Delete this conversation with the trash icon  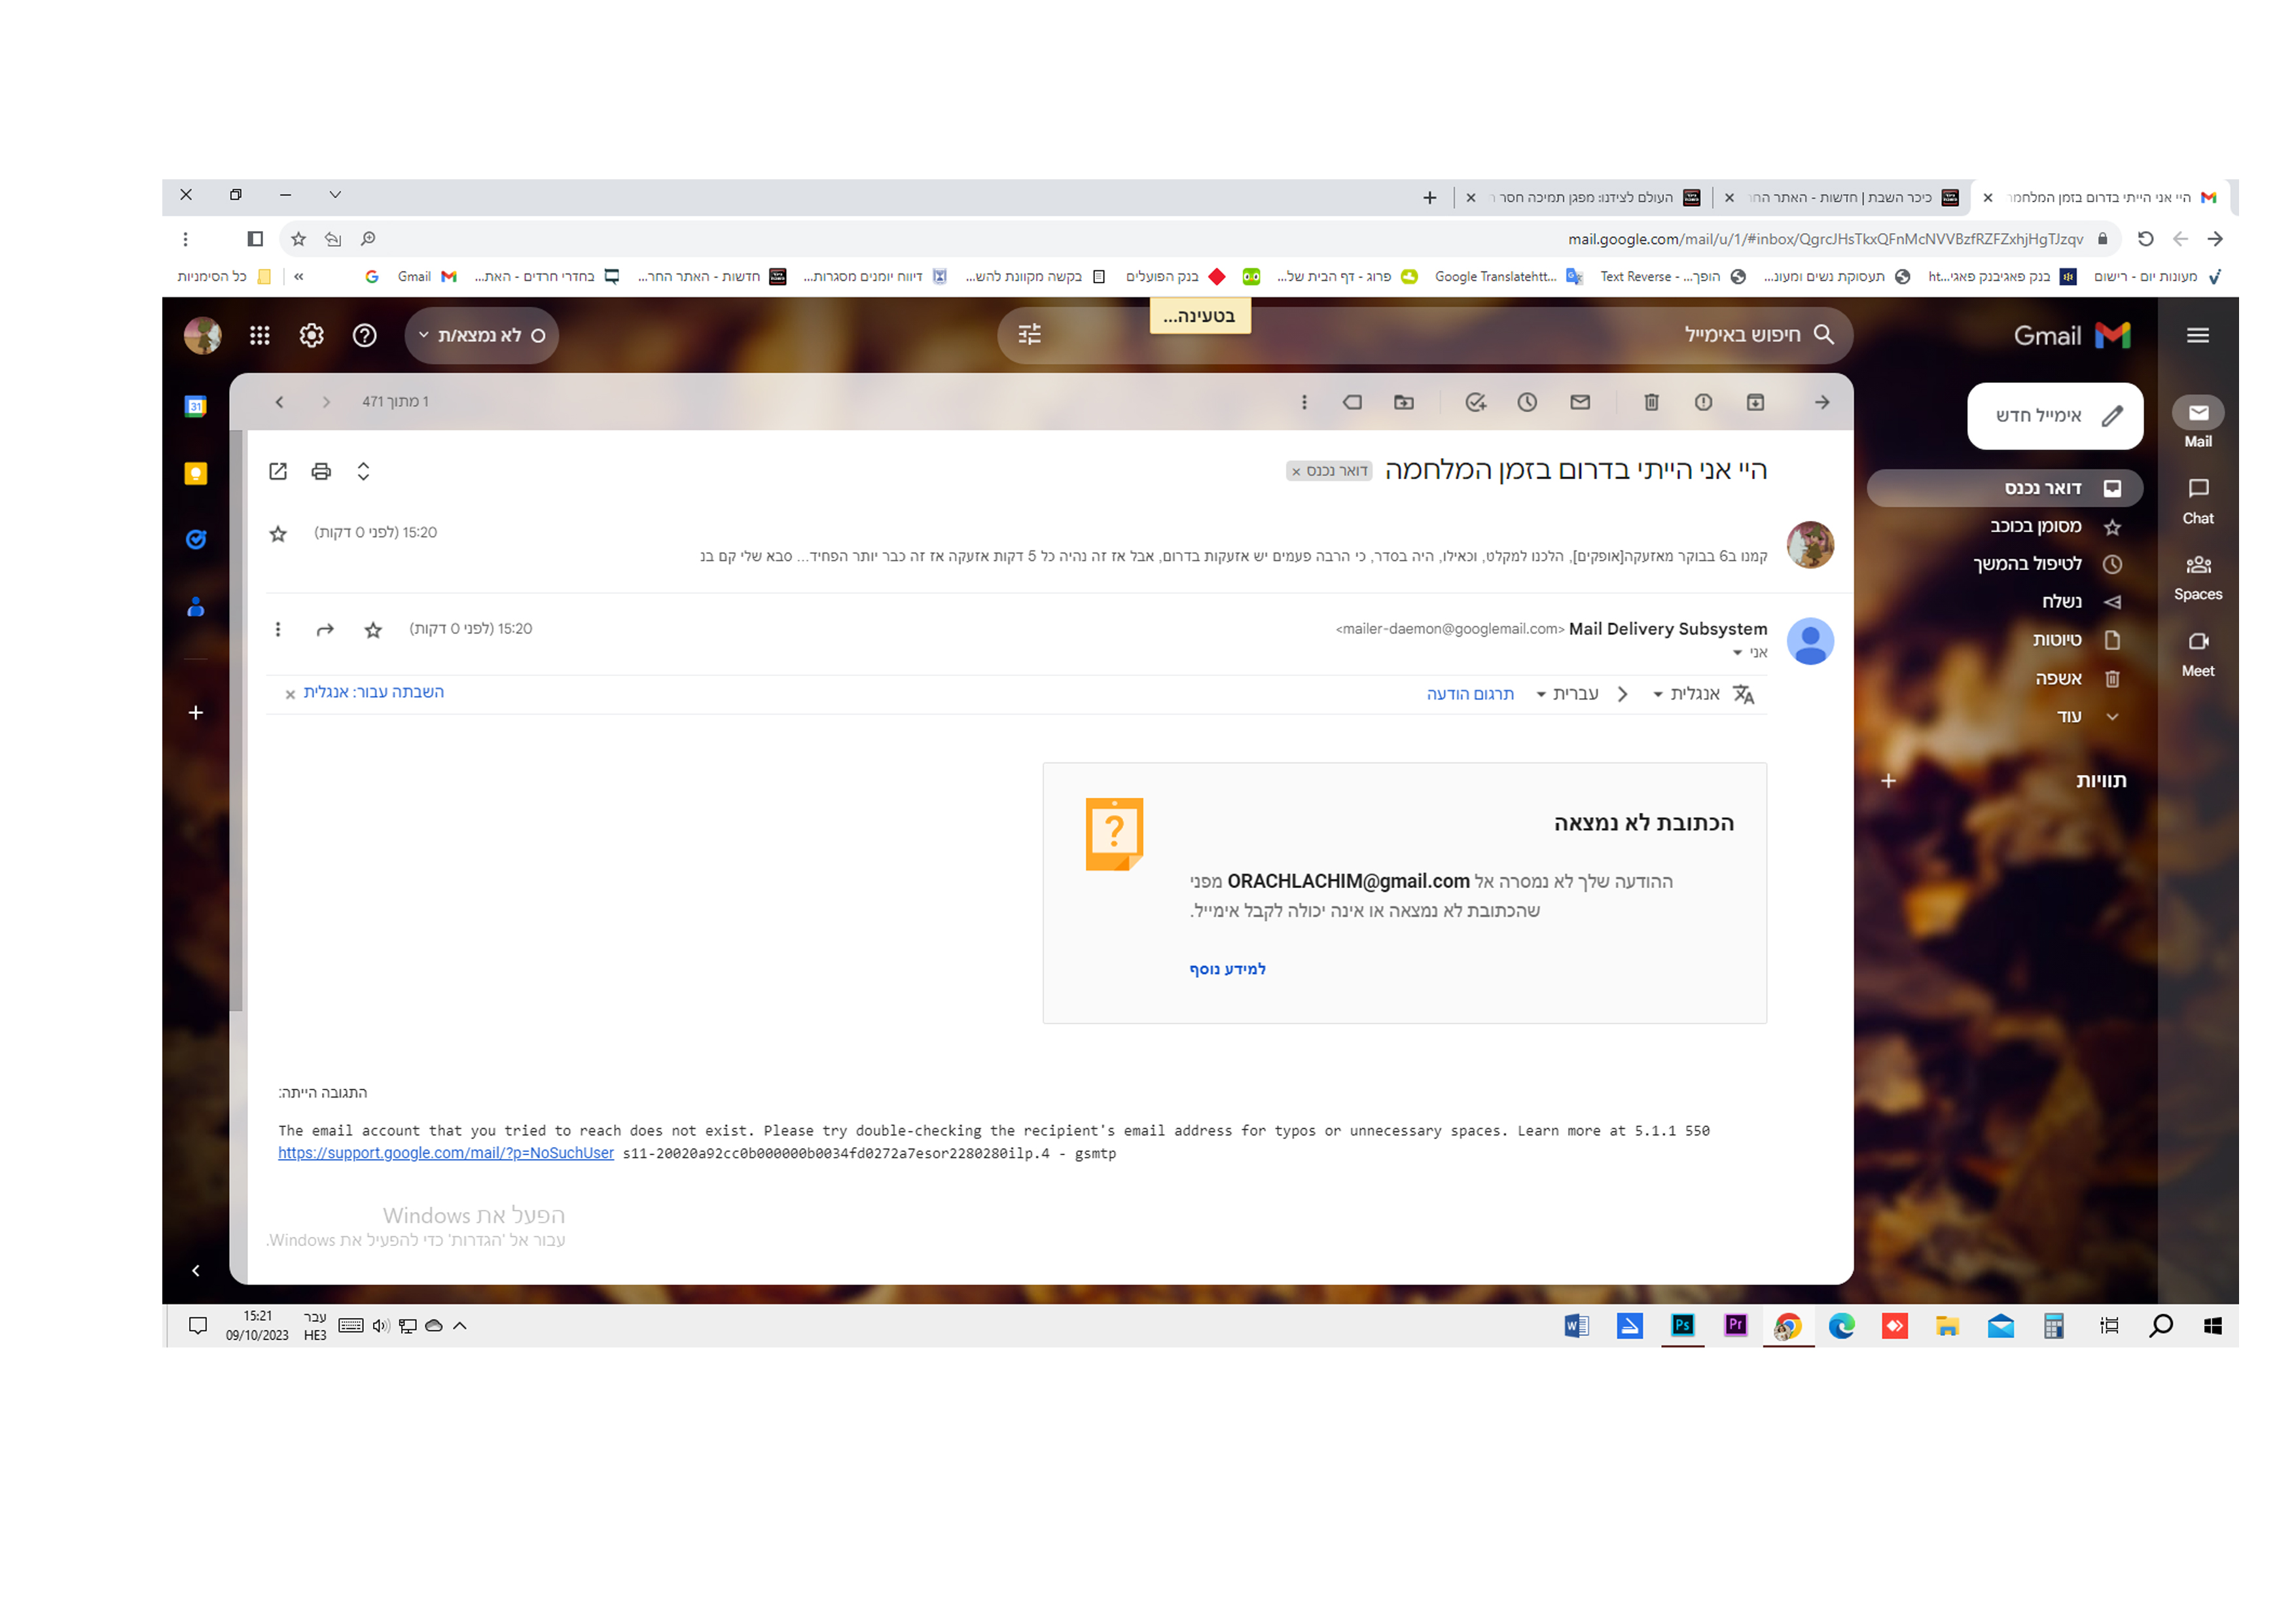1651,402
